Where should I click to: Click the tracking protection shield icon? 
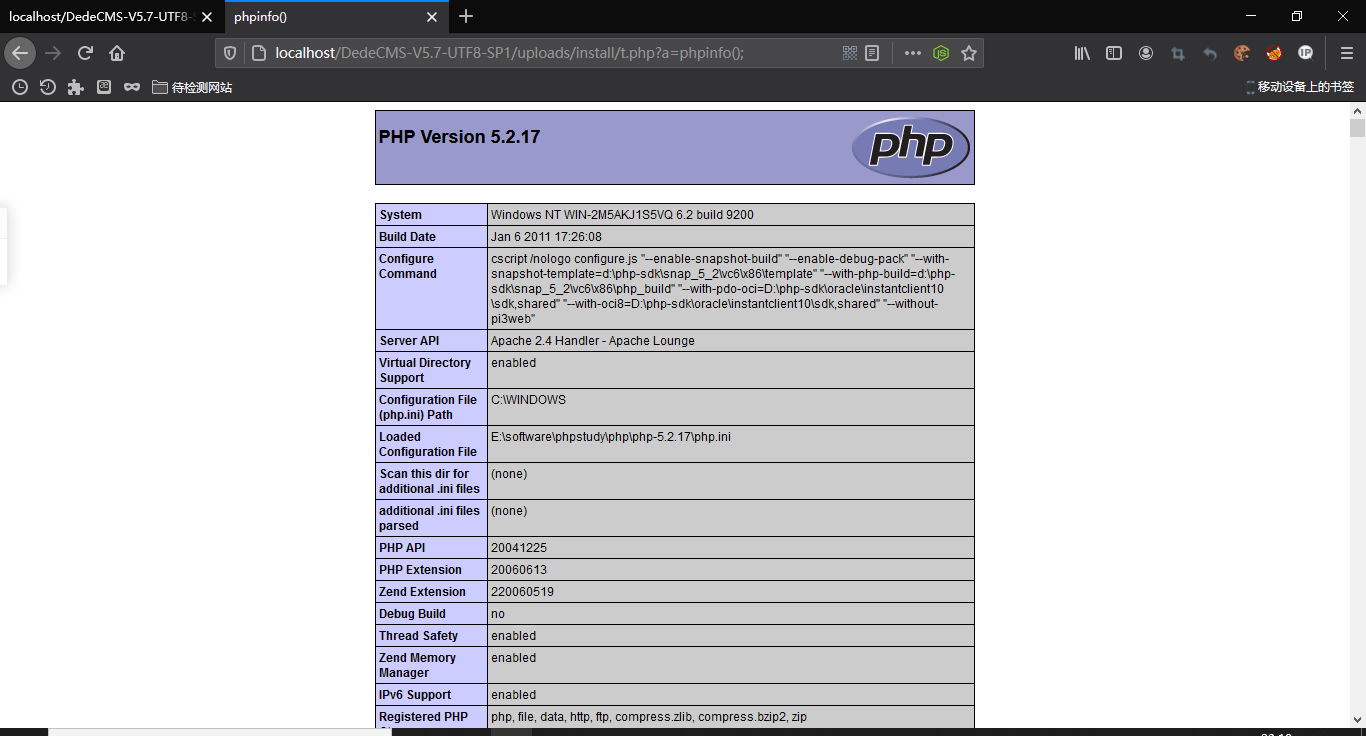click(x=230, y=53)
